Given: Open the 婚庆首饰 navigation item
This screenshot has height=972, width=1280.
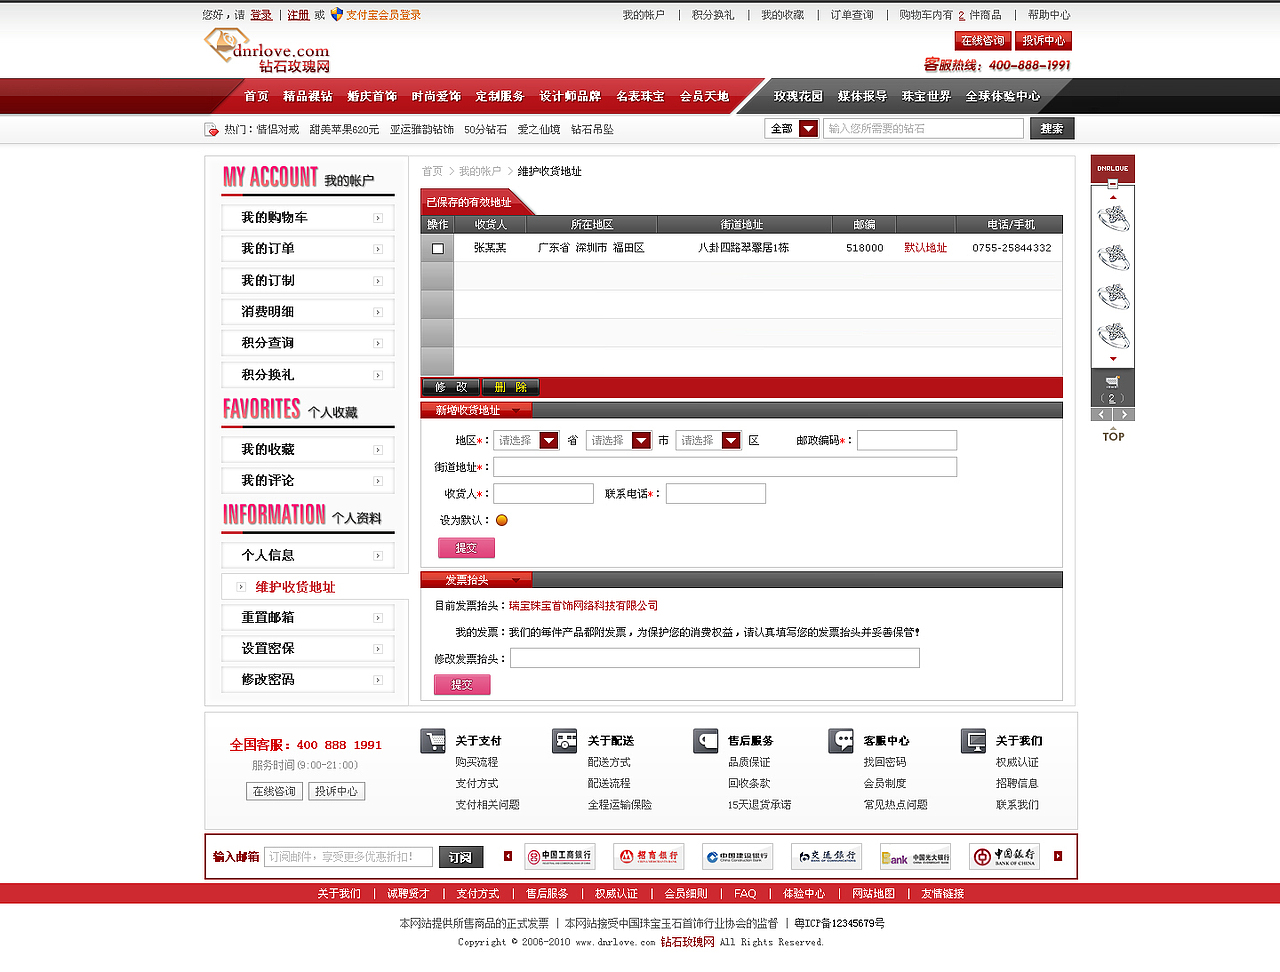Looking at the screenshot, I should 372,96.
